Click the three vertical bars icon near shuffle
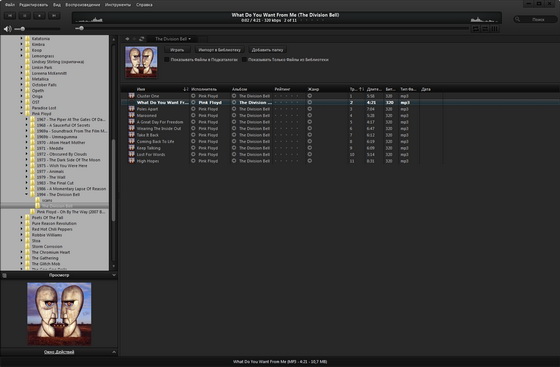Viewport: 560px width, 367px height. pyautogui.click(x=495, y=29)
